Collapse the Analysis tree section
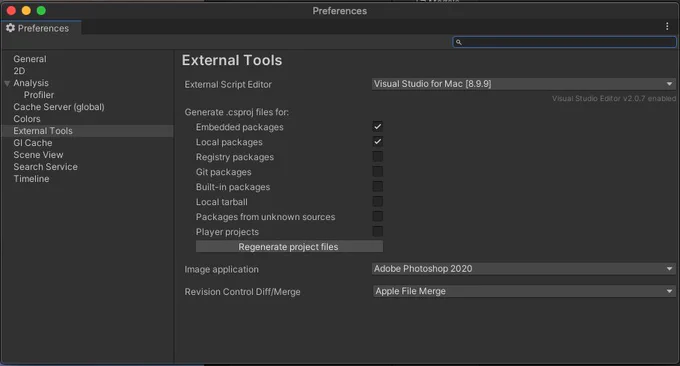 [x=7, y=83]
